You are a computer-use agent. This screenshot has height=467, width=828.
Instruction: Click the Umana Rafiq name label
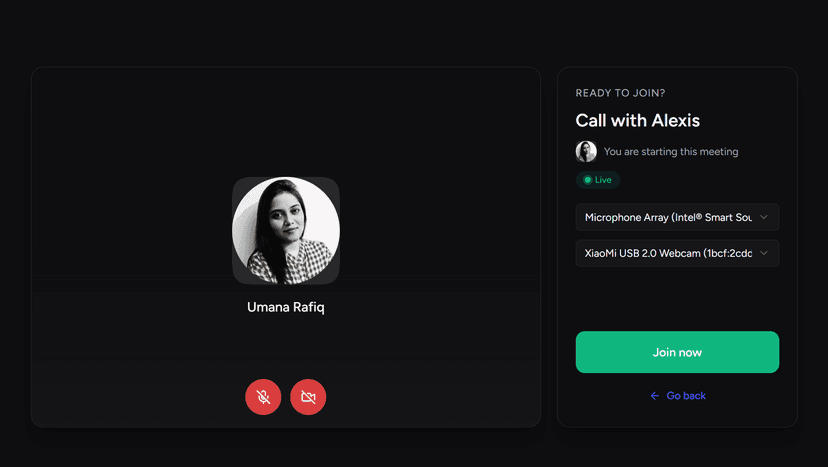click(x=286, y=307)
